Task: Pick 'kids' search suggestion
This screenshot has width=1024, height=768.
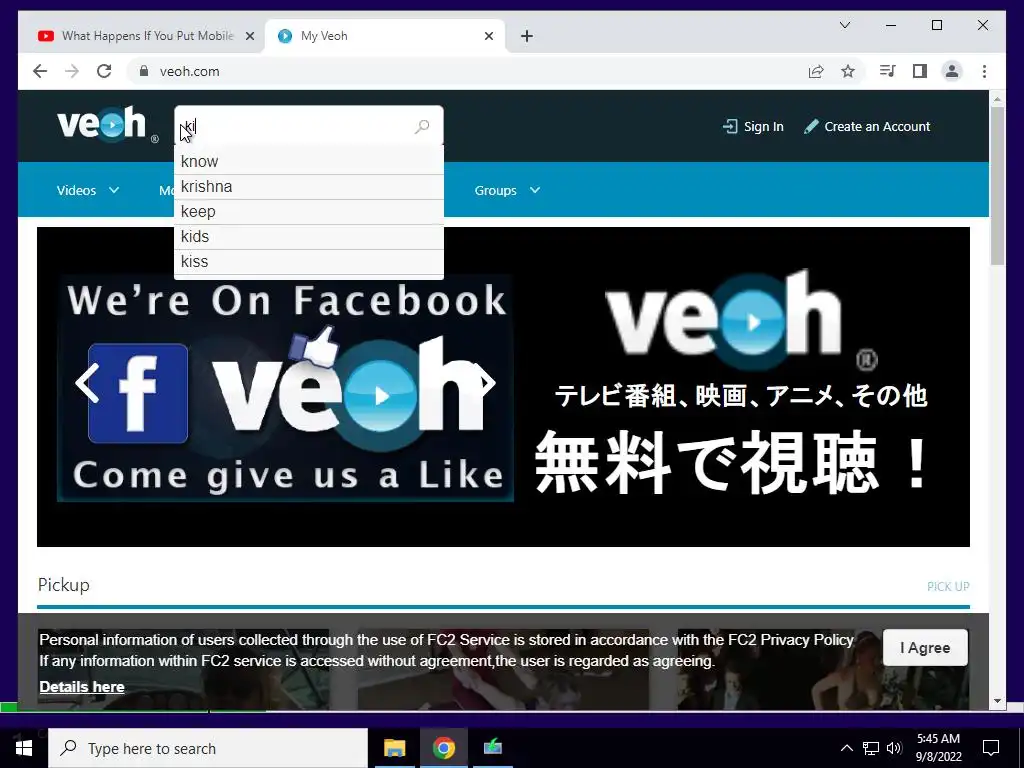Action: pyautogui.click(x=309, y=236)
